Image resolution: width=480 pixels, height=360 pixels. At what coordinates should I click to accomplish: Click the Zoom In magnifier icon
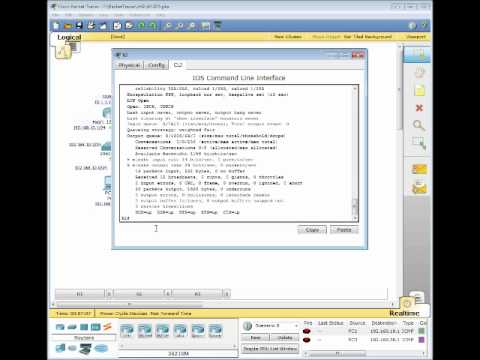[168, 25]
